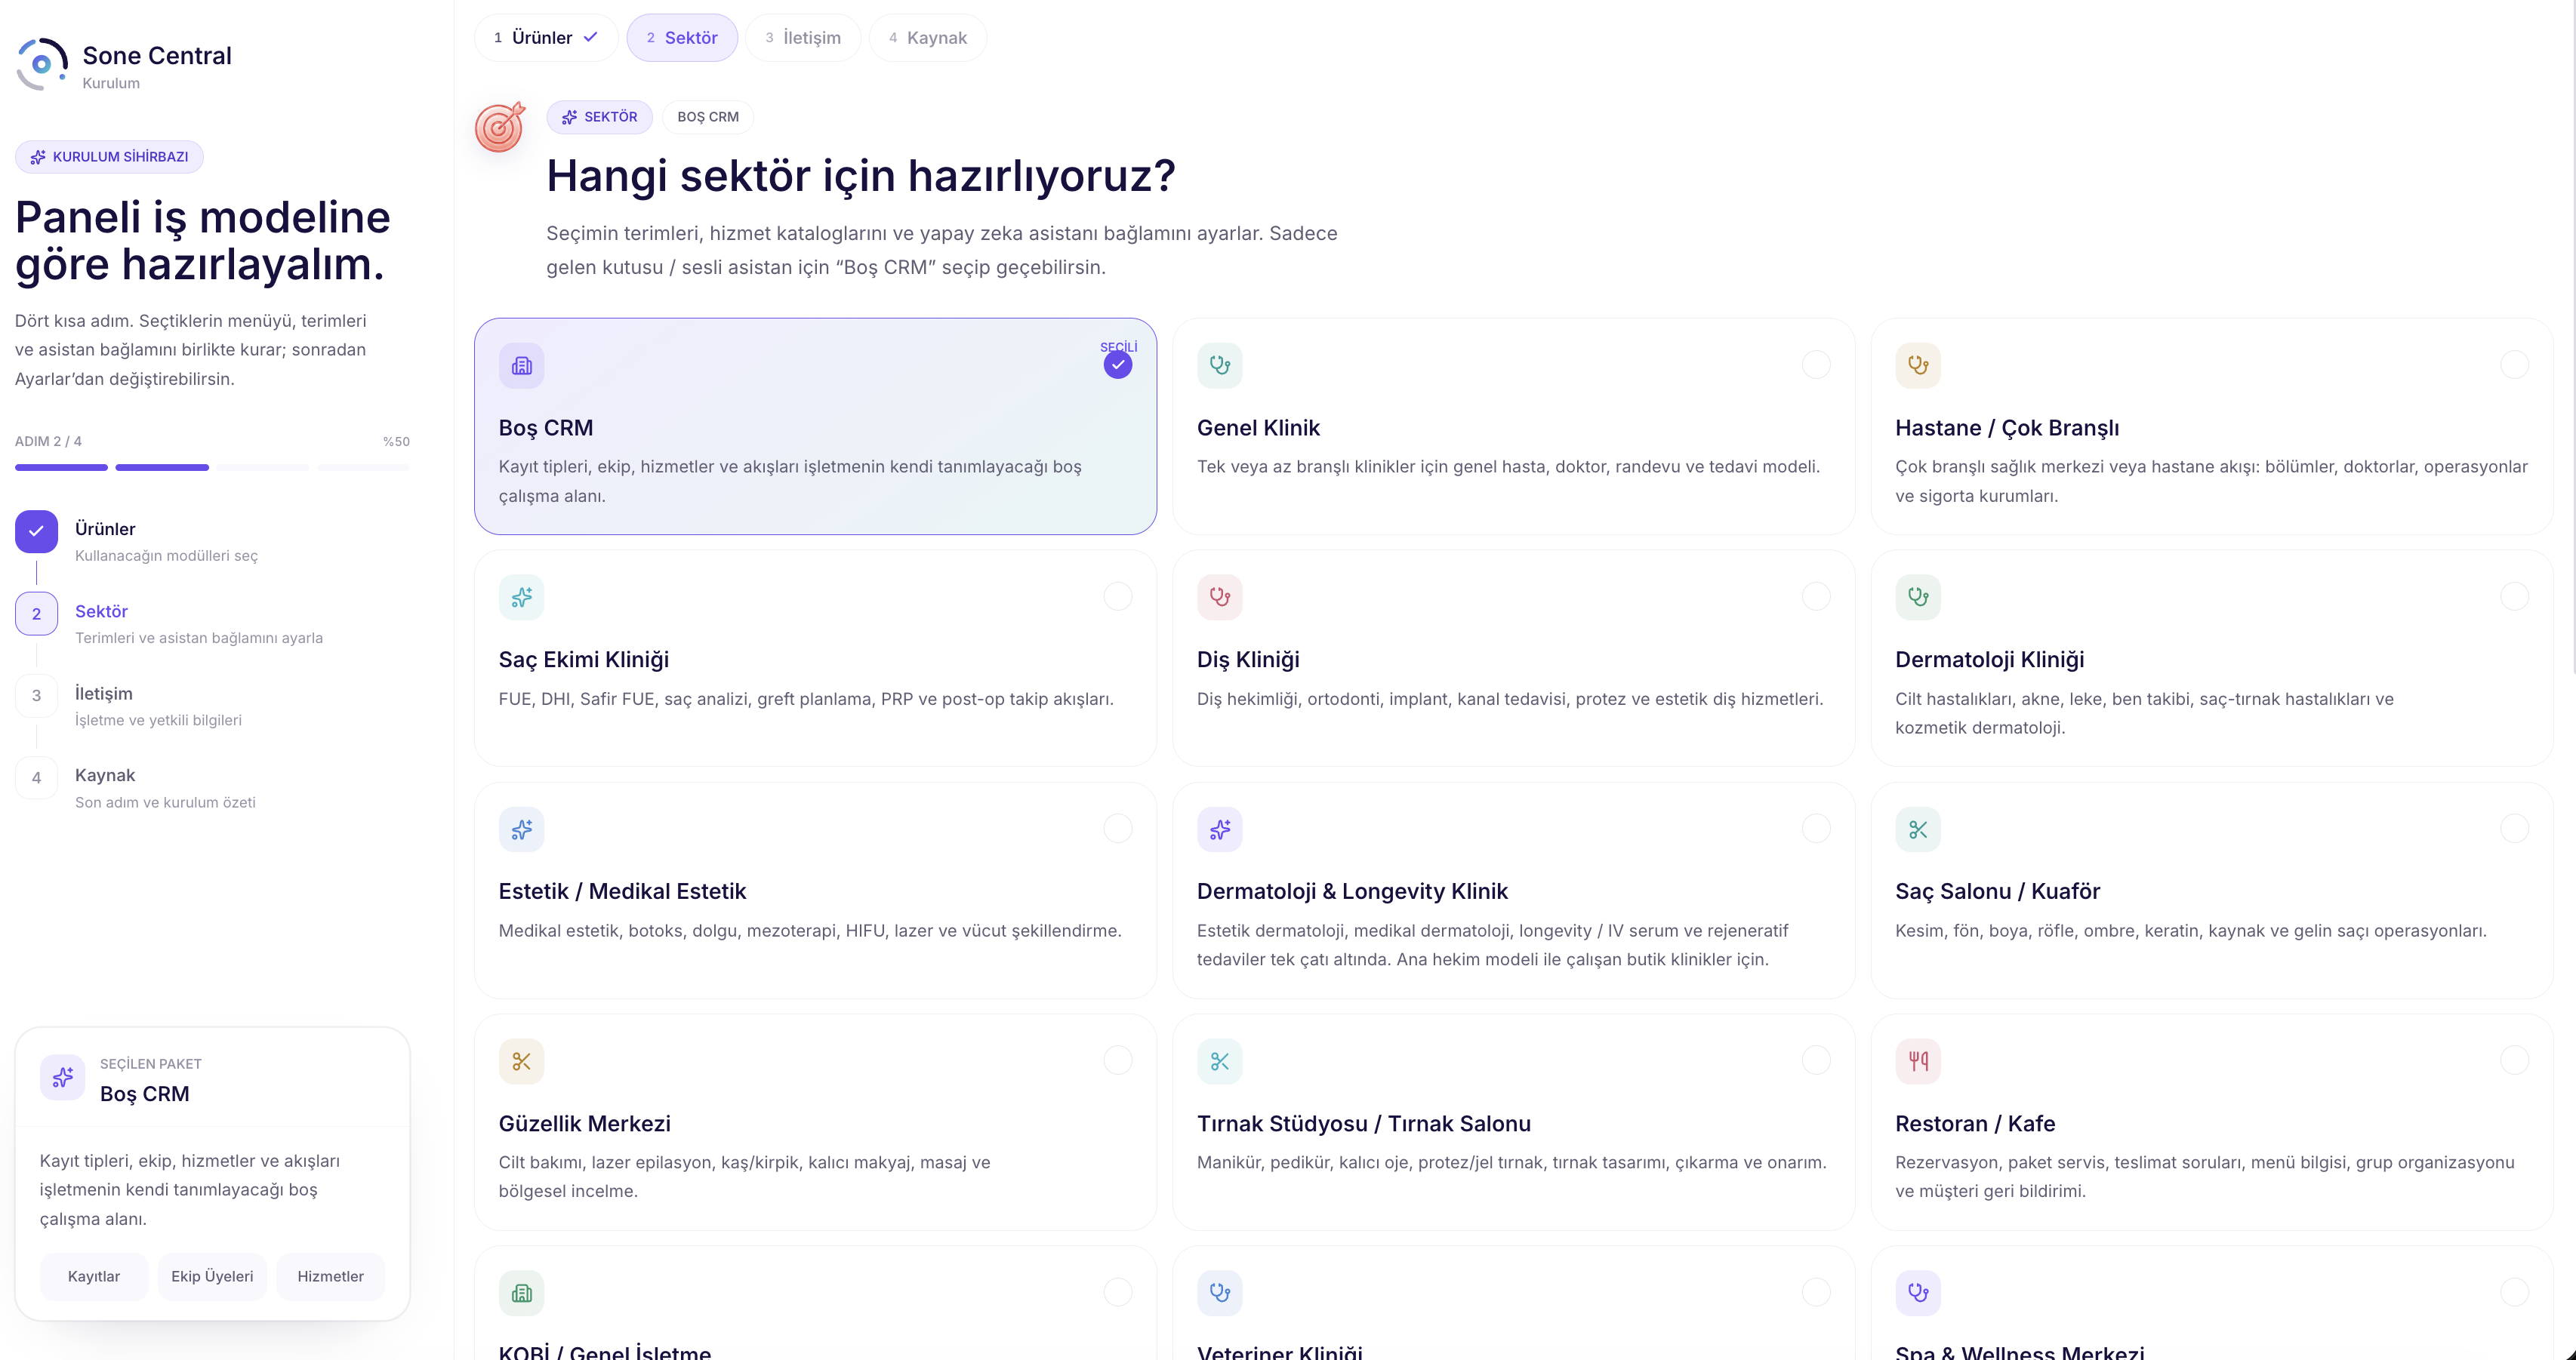The height and width of the screenshot is (1360, 2576).
Task: Open the Ürünler step in the sidebar list
Action: click(x=212, y=540)
